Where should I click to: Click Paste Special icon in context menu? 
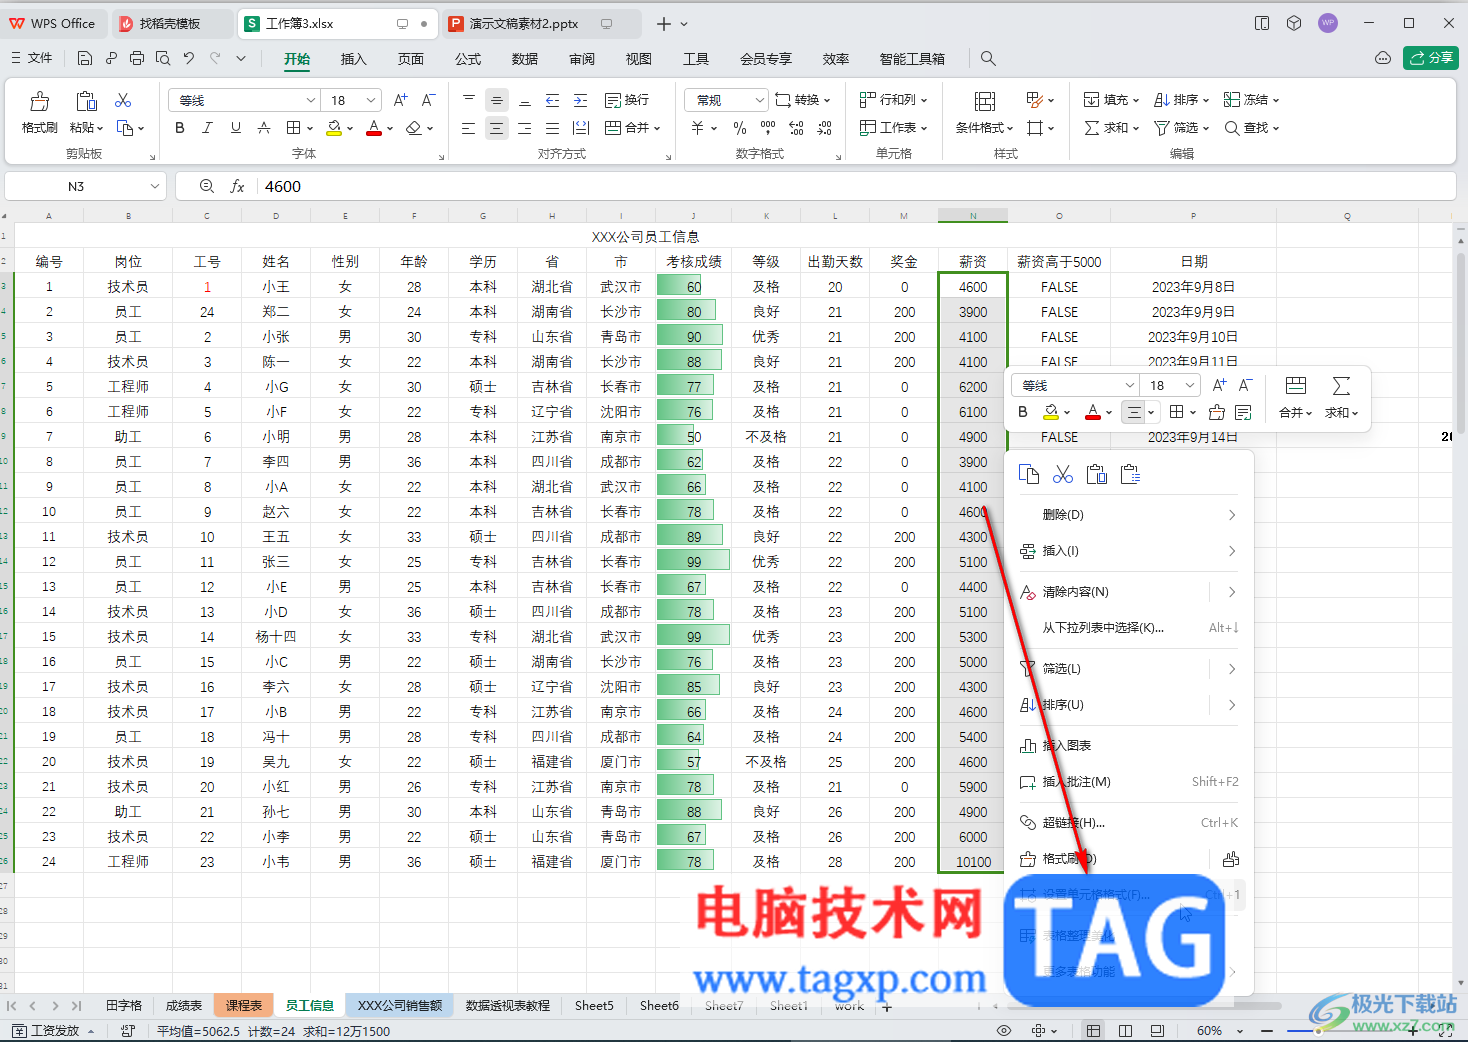(1131, 474)
